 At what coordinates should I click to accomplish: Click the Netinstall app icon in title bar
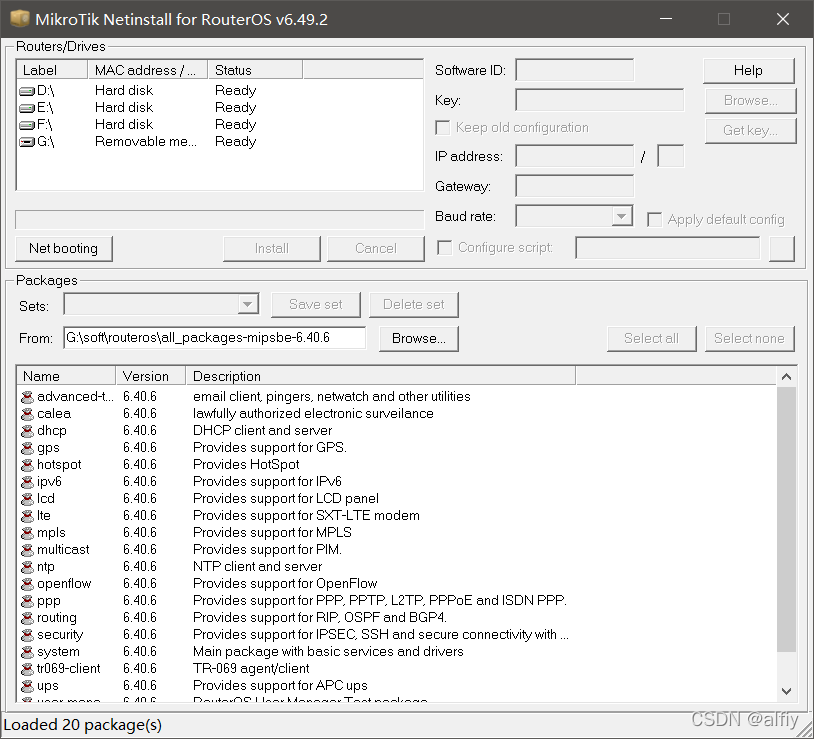tap(20, 19)
